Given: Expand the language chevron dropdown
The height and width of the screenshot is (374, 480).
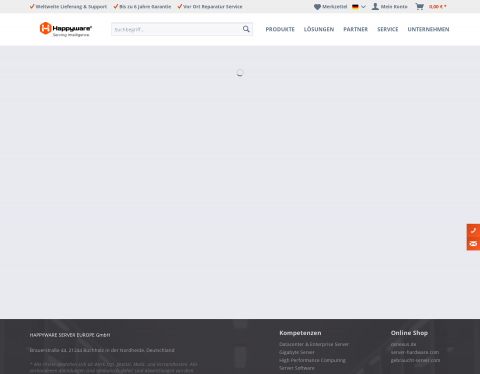Looking at the screenshot, I should click(363, 7).
